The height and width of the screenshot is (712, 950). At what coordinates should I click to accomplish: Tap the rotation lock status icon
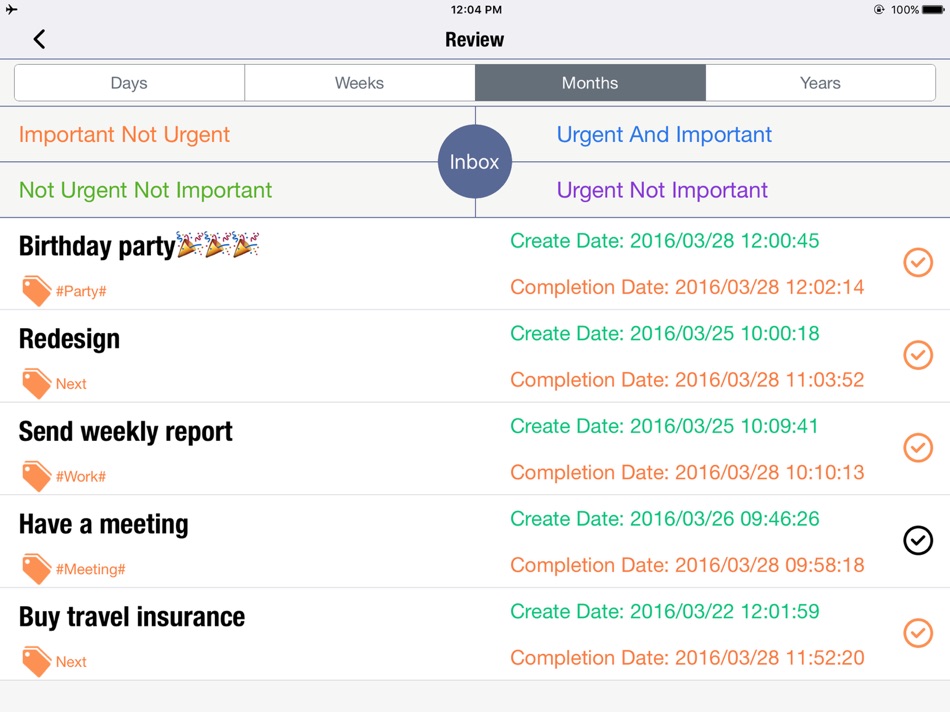pos(879,10)
